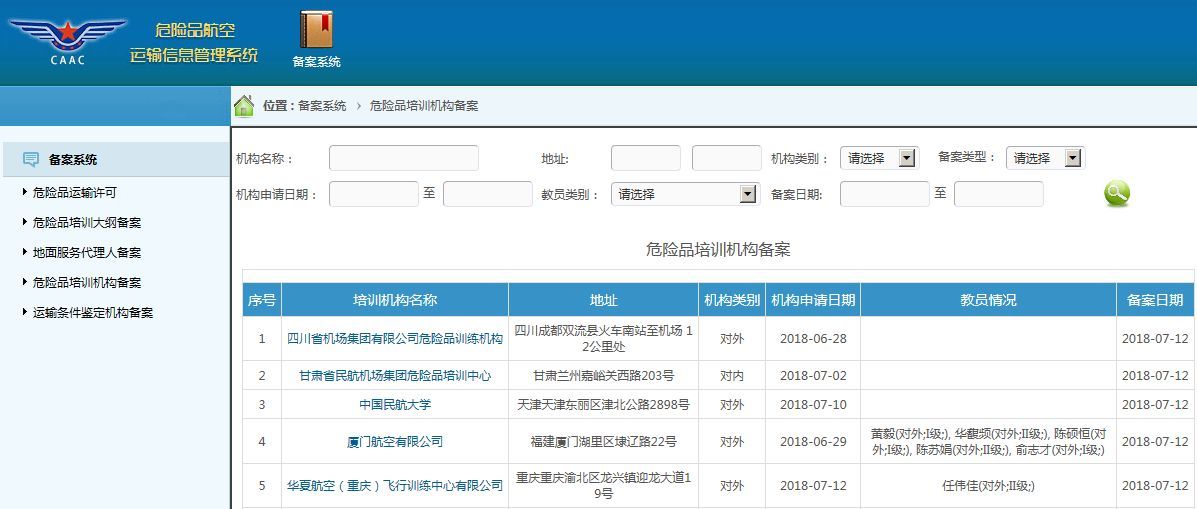The image size is (1197, 509).
Task: Open 华夏航空（重庆）飞行训练中心有限公司 link
Action: point(395,485)
